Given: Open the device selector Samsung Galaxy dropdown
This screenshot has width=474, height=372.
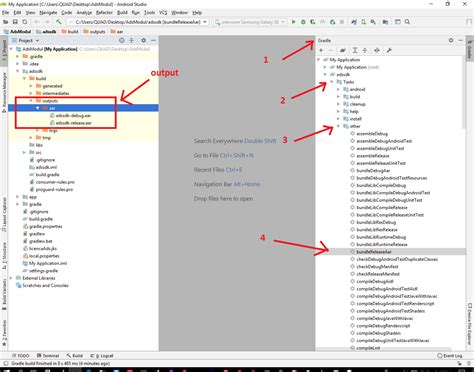Looking at the screenshot, I should [x=250, y=22].
